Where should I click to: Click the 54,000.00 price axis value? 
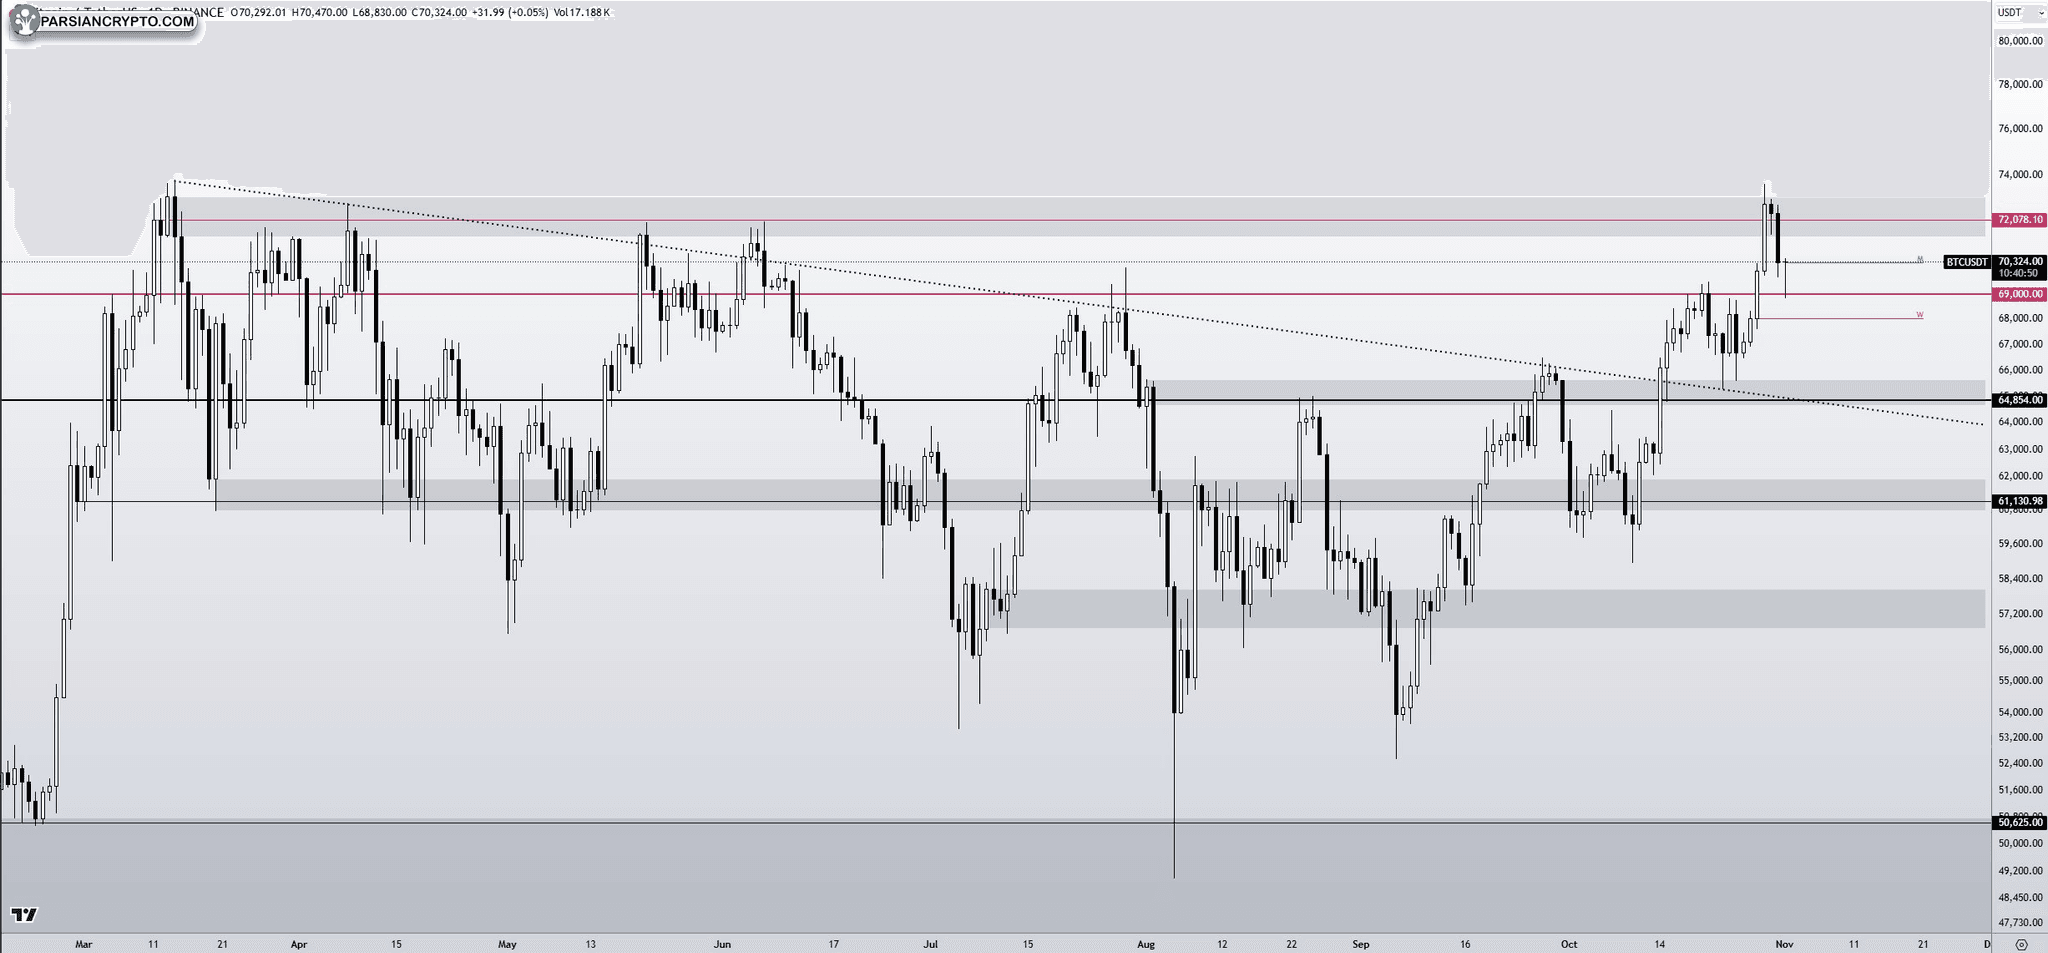pyautogui.click(x=2020, y=713)
